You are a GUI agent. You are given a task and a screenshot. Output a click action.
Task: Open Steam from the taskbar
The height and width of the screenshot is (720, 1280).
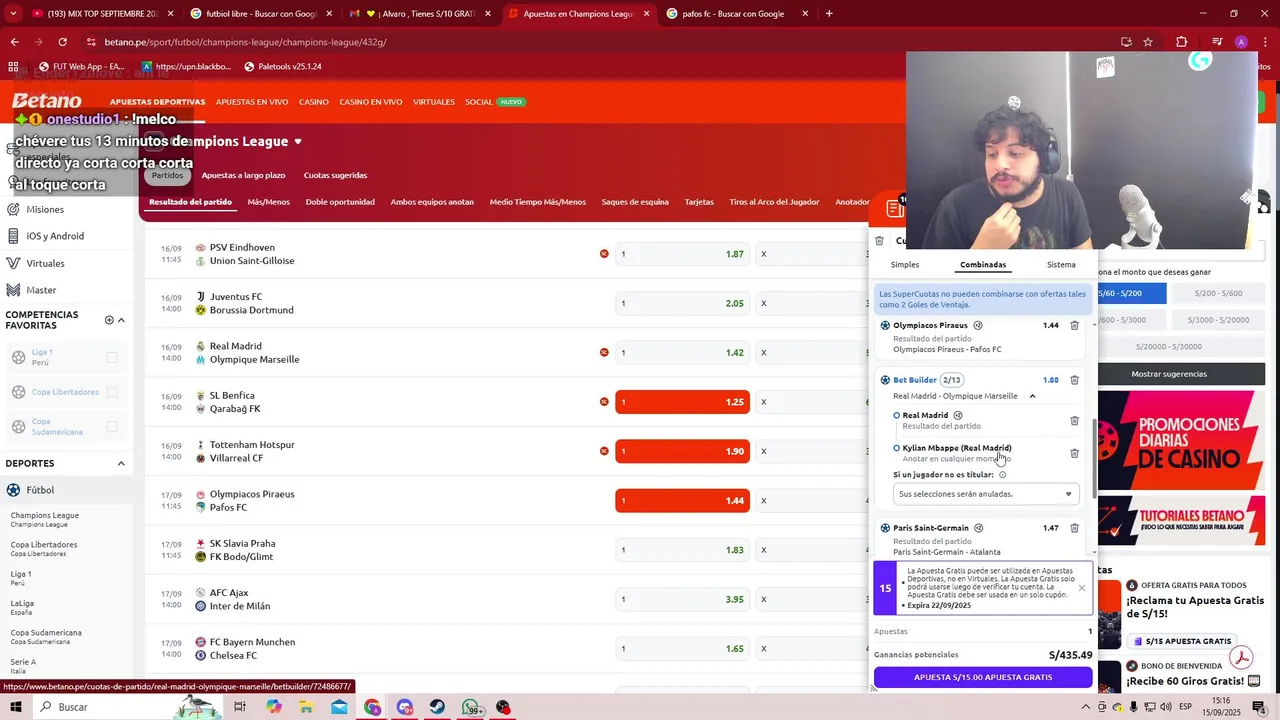pos(438,707)
